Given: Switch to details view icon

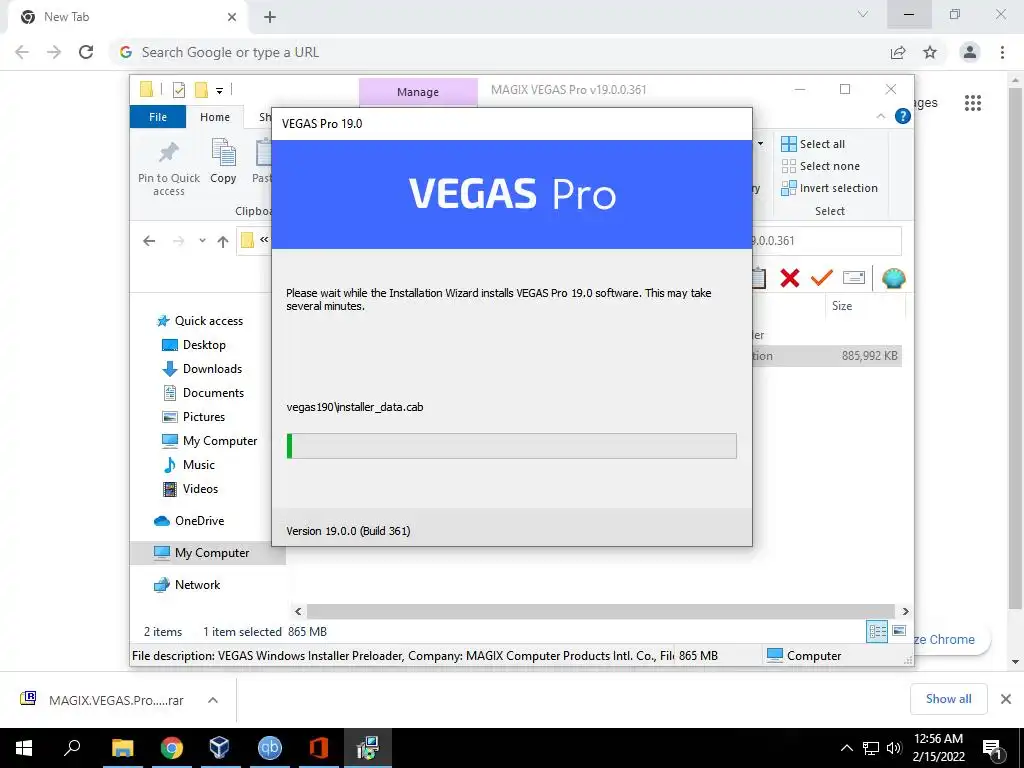Looking at the screenshot, I should [x=876, y=631].
